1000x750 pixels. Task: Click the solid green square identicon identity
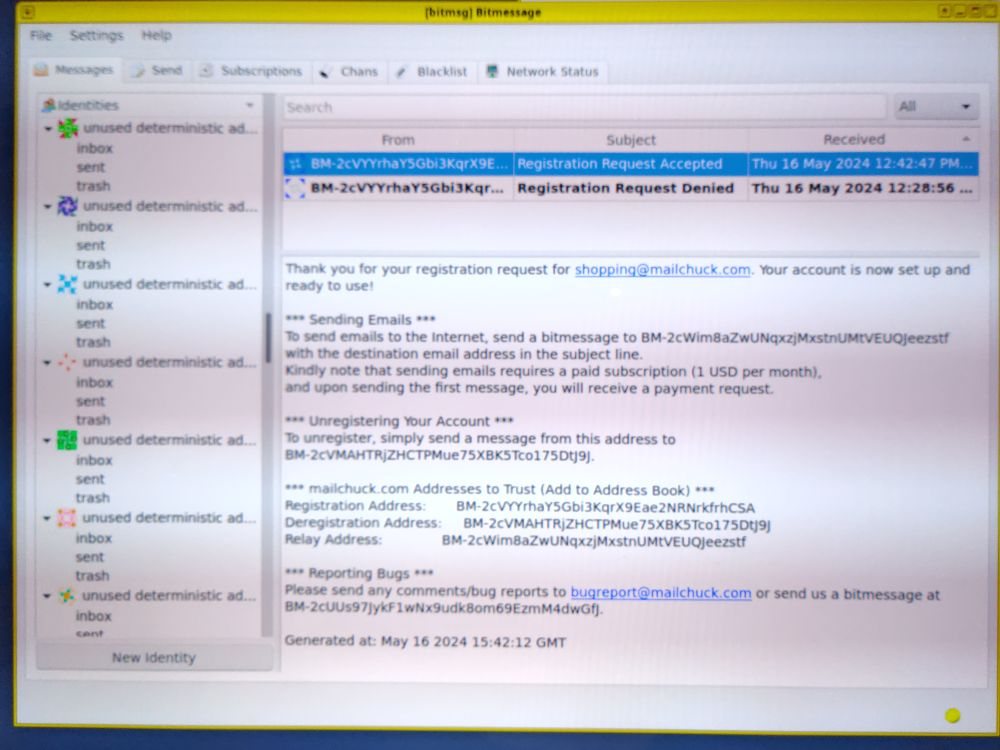coord(67,440)
